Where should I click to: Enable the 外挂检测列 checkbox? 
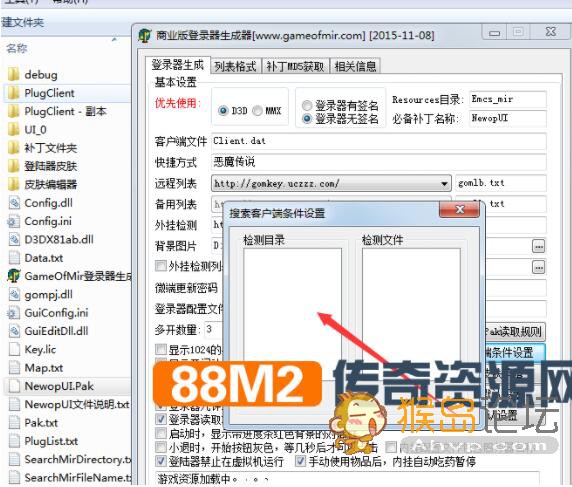coord(161,266)
